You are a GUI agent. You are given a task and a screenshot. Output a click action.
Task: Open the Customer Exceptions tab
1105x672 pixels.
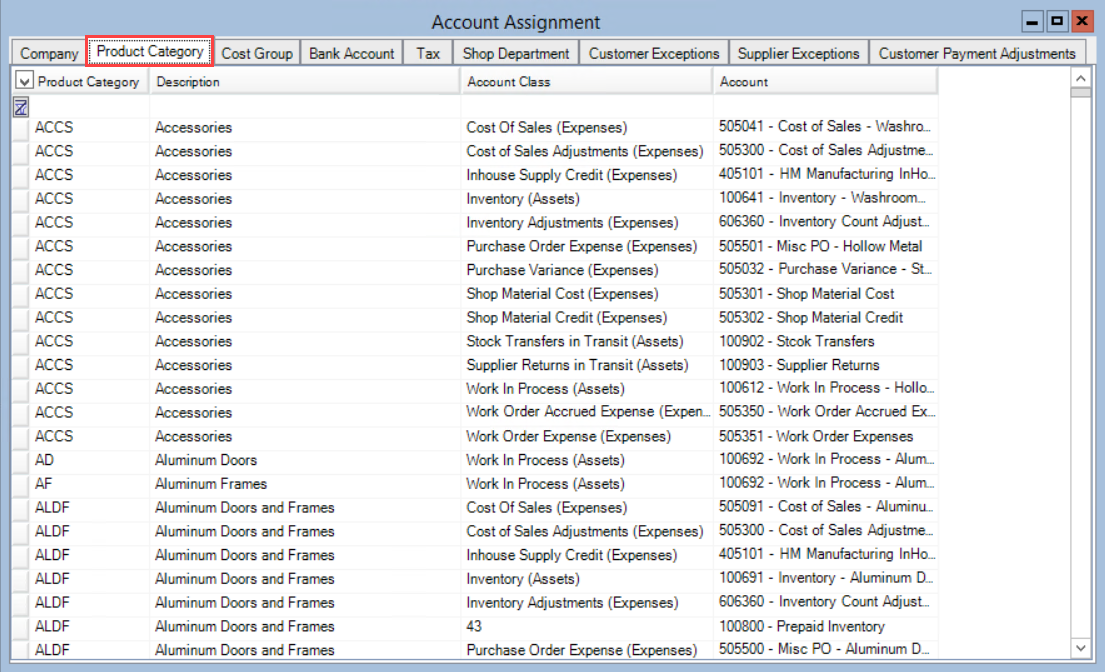pos(654,54)
